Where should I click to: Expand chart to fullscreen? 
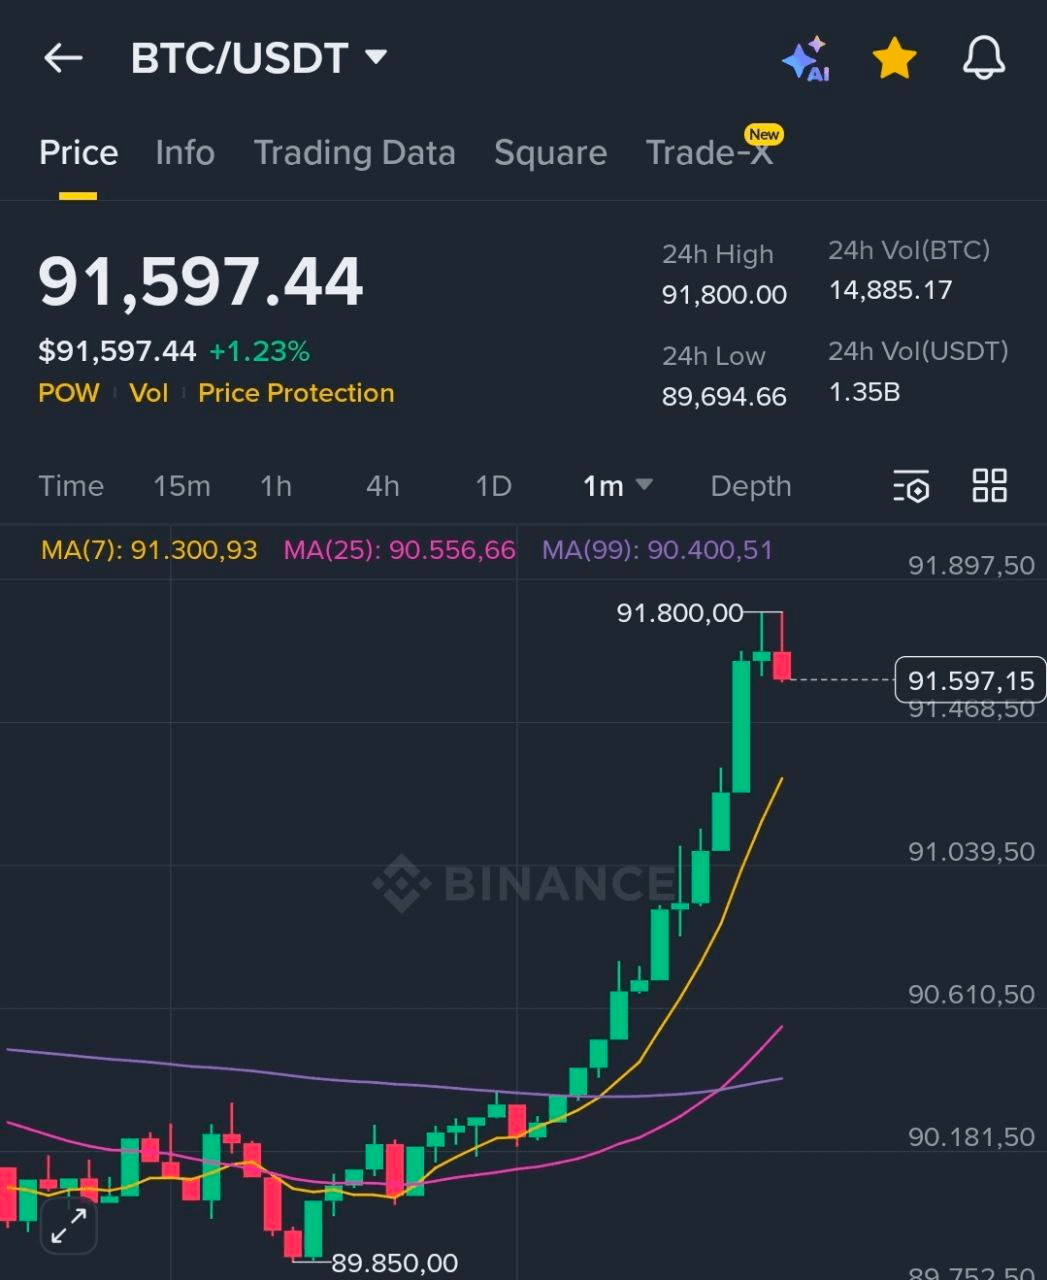click(69, 1226)
